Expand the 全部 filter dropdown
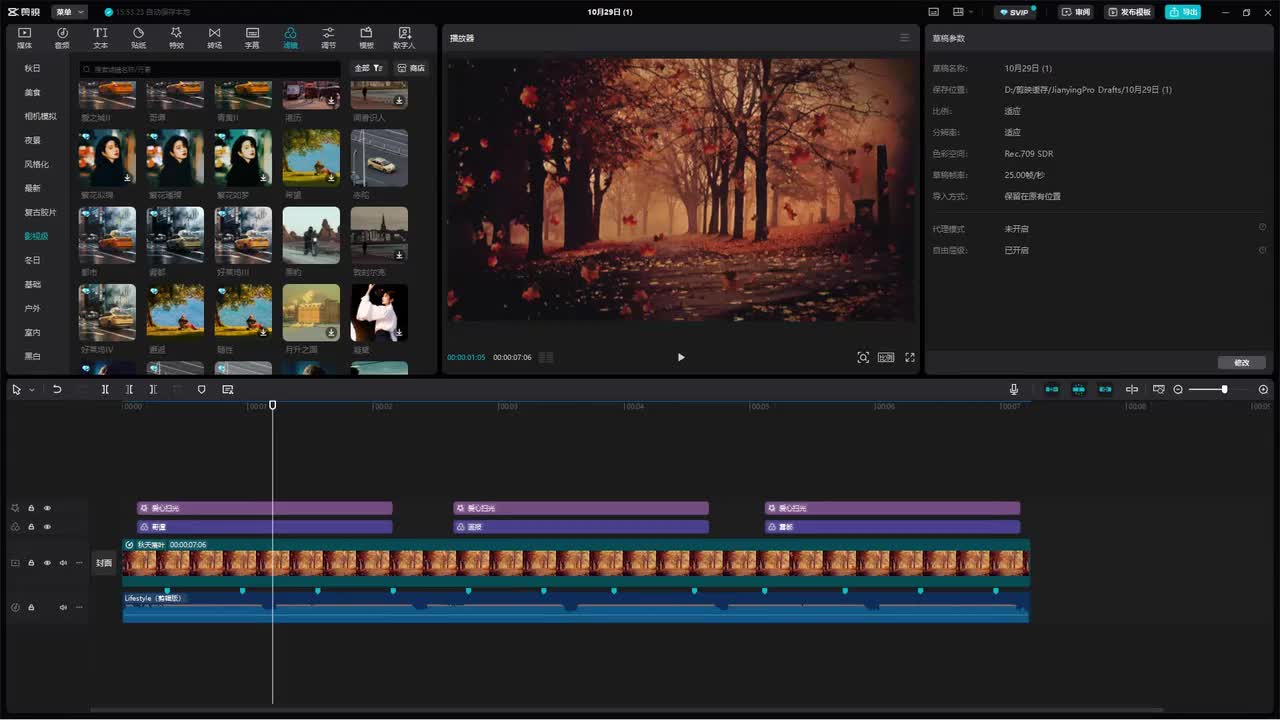Viewport: 1280px width, 720px height. pos(369,68)
